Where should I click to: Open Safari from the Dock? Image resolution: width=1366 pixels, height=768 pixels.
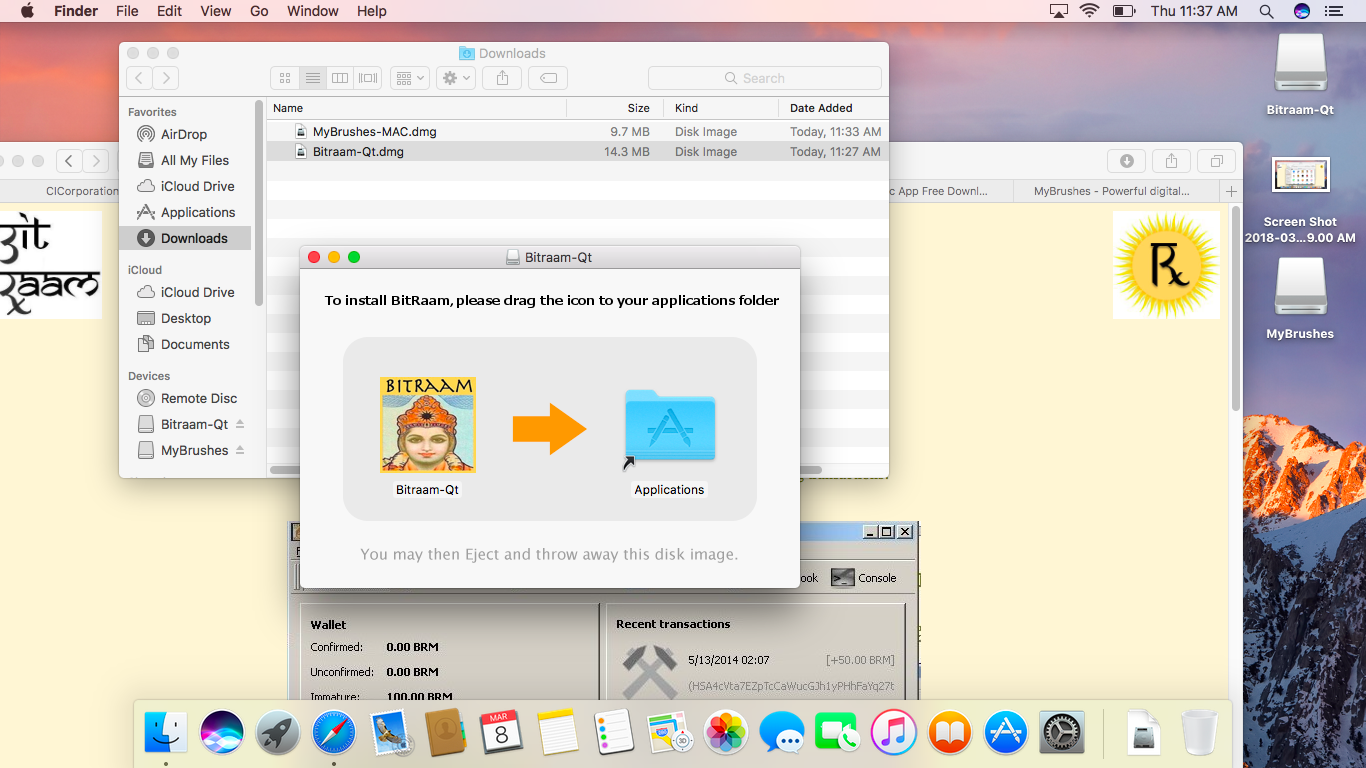(x=334, y=733)
